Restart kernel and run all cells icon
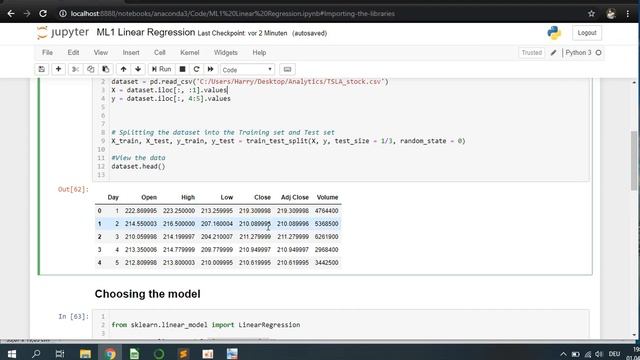The width and height of the screenshot is (640, 360). tap(211, 69)
